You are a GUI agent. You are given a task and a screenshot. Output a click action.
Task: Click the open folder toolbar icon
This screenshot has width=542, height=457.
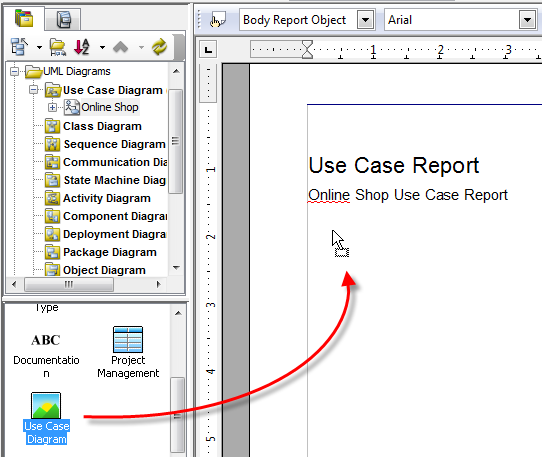(x=58, y=47)
